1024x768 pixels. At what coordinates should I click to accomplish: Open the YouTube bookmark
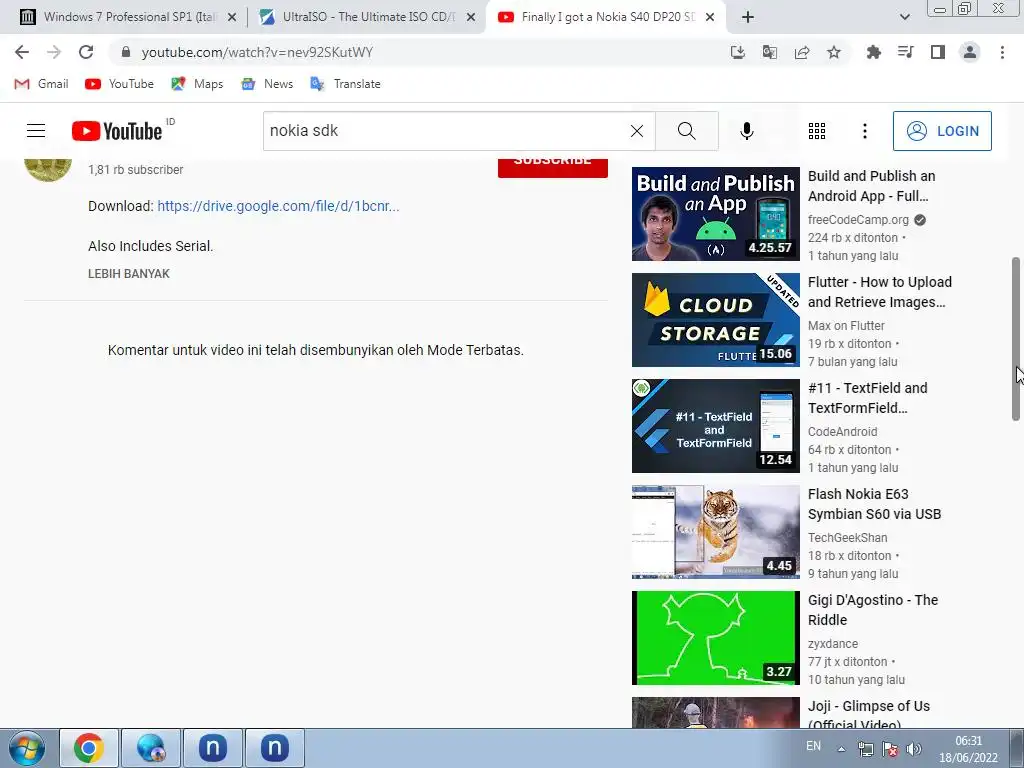click(120, 84)
